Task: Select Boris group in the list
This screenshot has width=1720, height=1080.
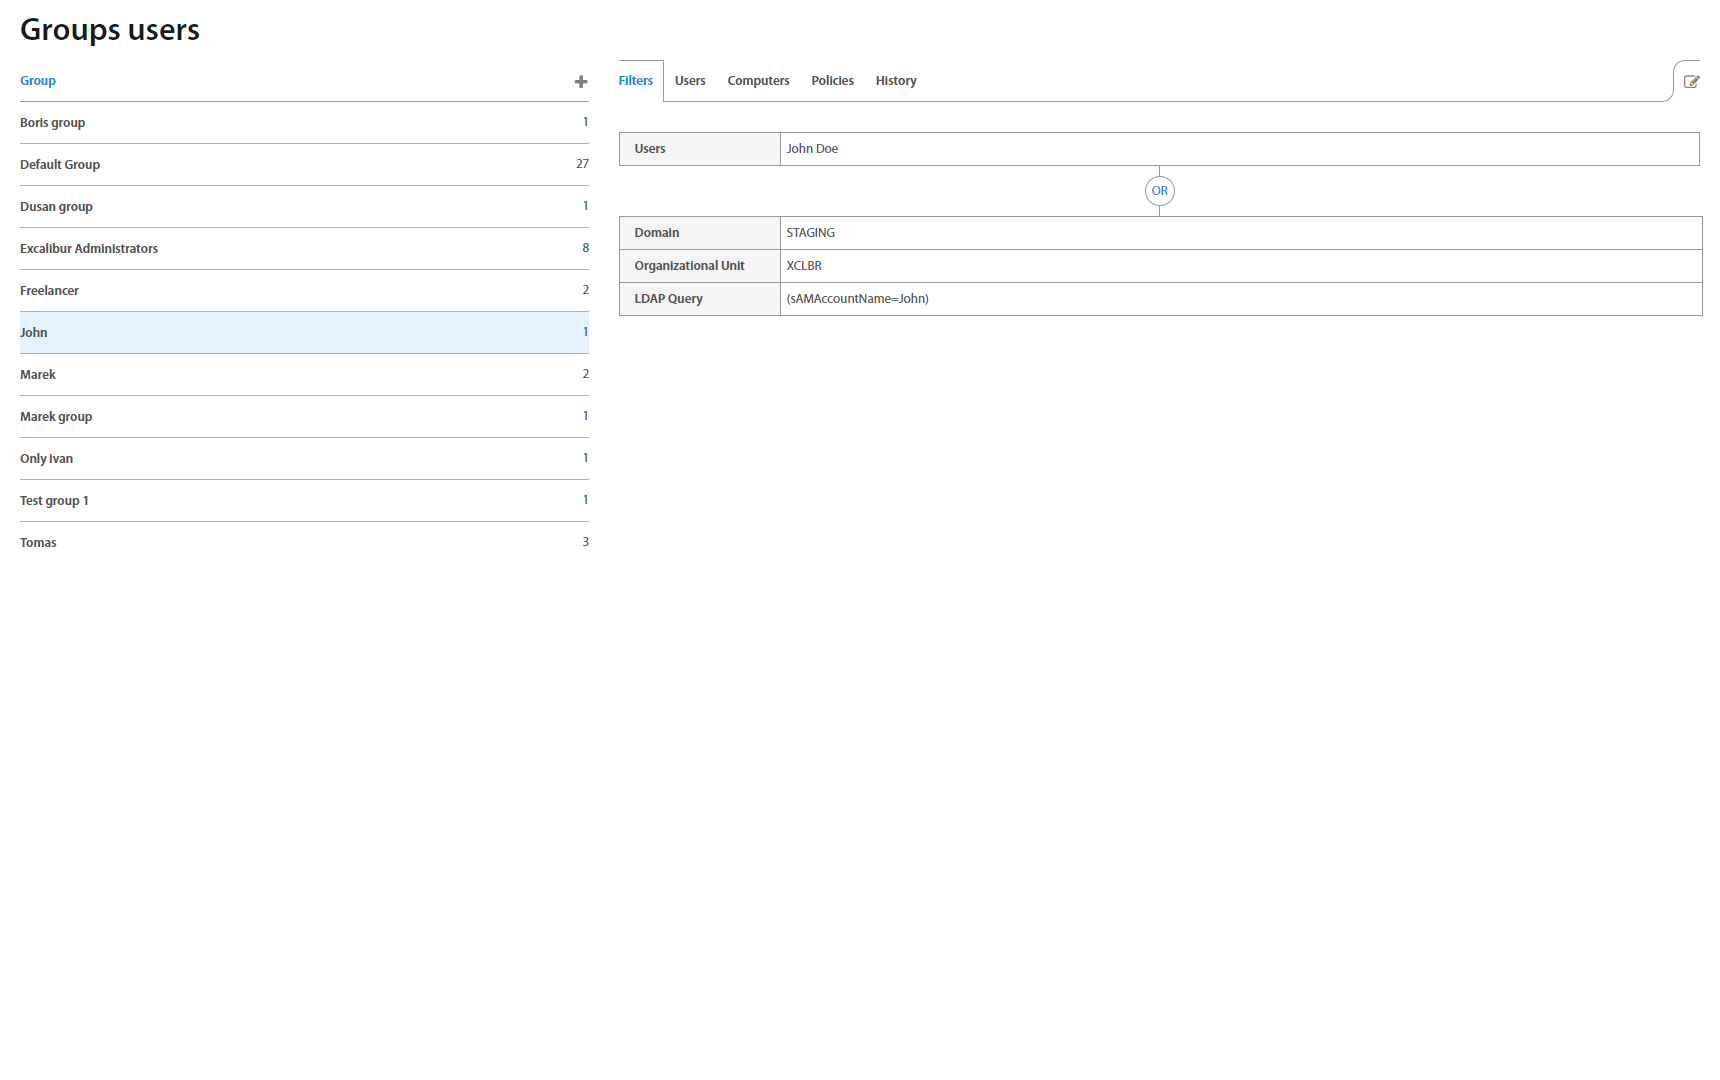Action: coord(53,123)
